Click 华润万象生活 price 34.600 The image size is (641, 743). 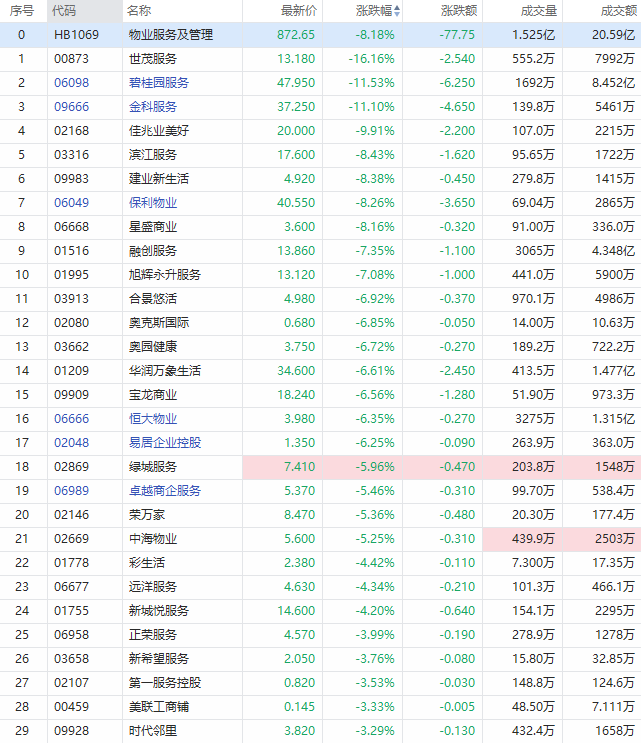point(296,371)
